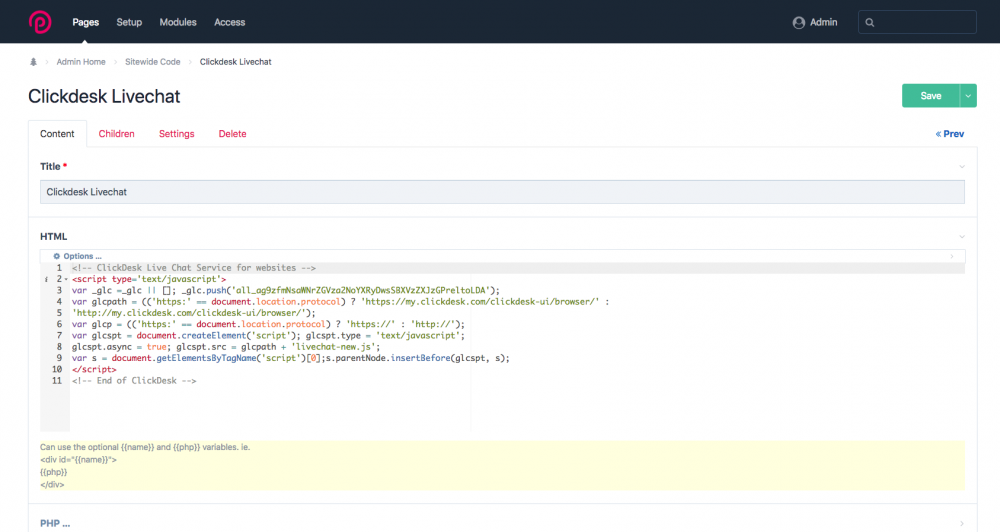Image resolution: width=1000 pixels, height=532 pixels.
Task: Open the Save button dropdown arrow
Action: 968,96
